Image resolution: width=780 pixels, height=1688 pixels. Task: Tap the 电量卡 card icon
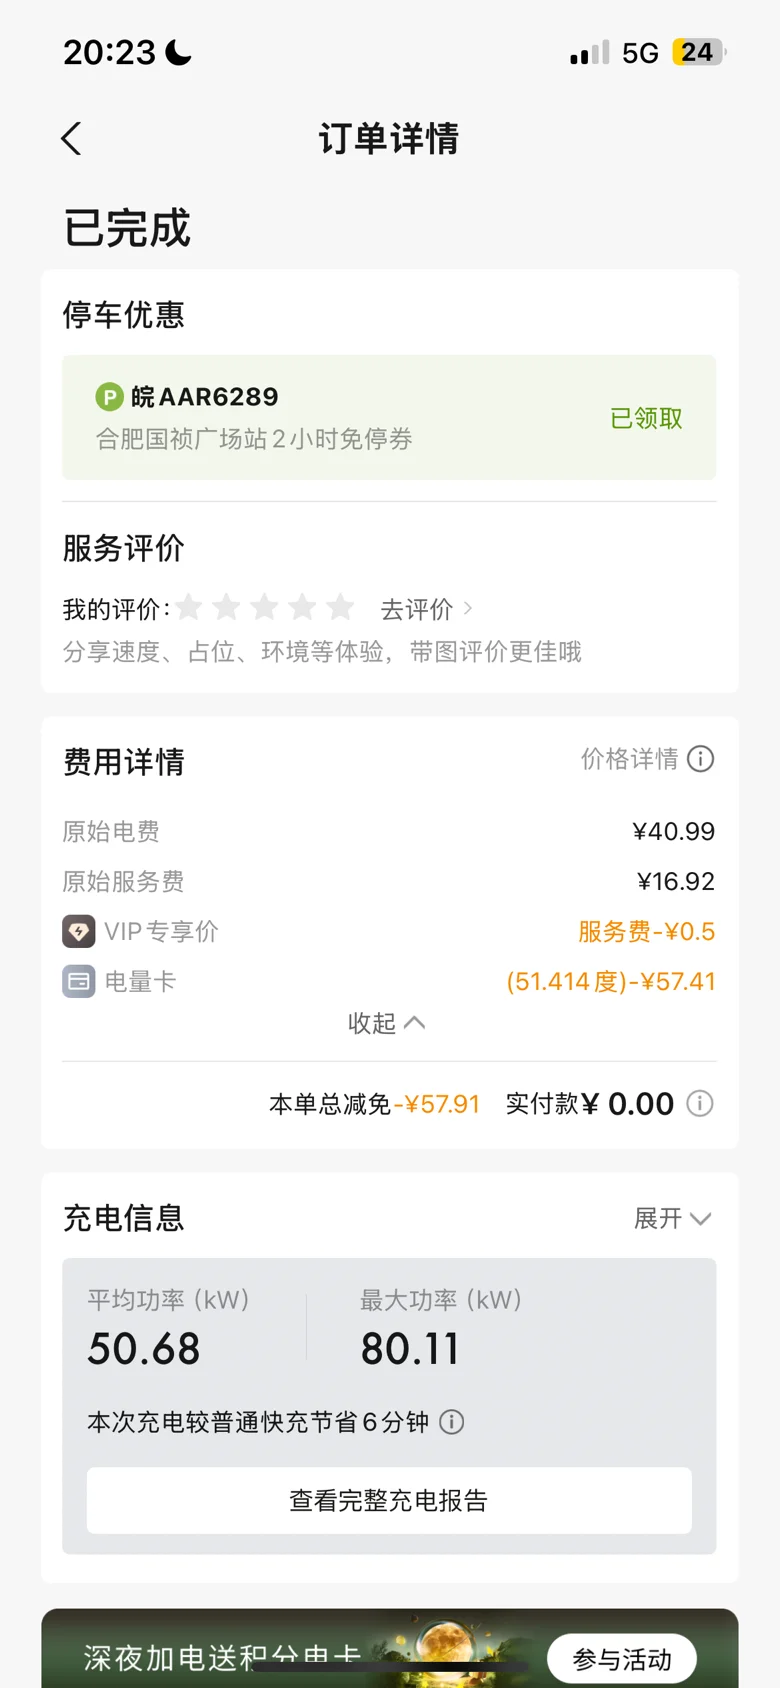[79, 981]
